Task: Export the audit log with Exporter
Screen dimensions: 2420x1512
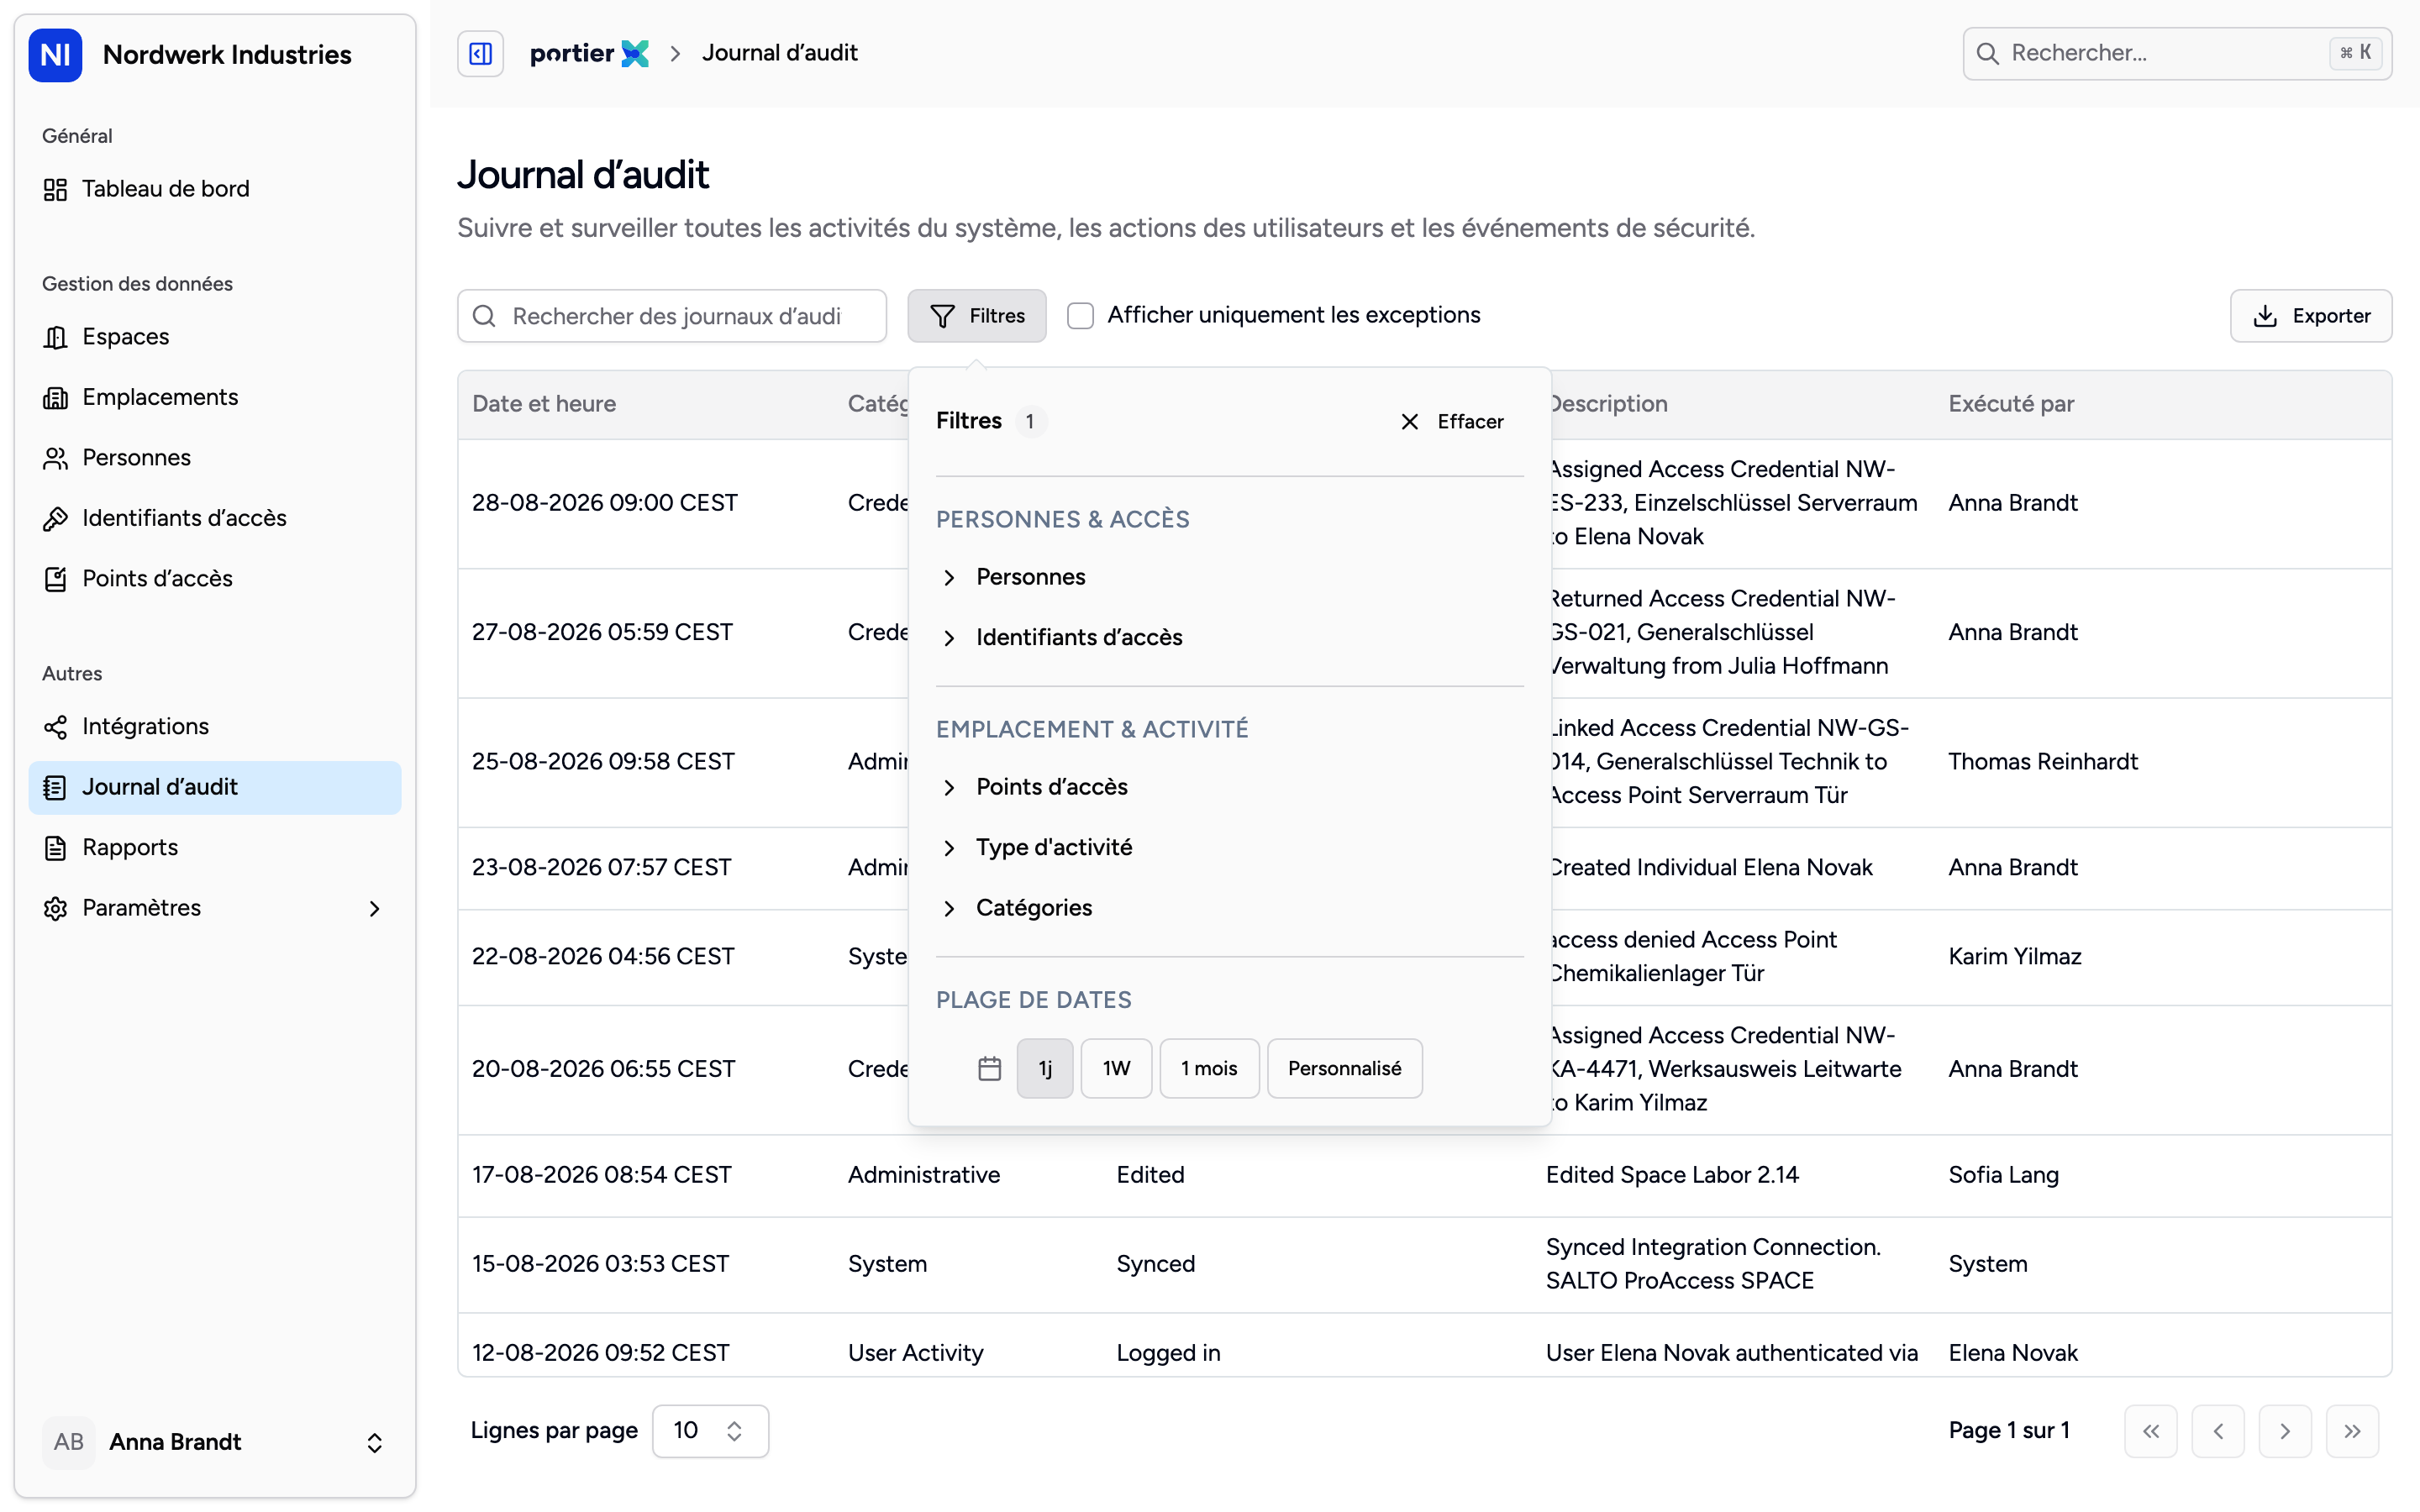Action: click(2311, 316)
